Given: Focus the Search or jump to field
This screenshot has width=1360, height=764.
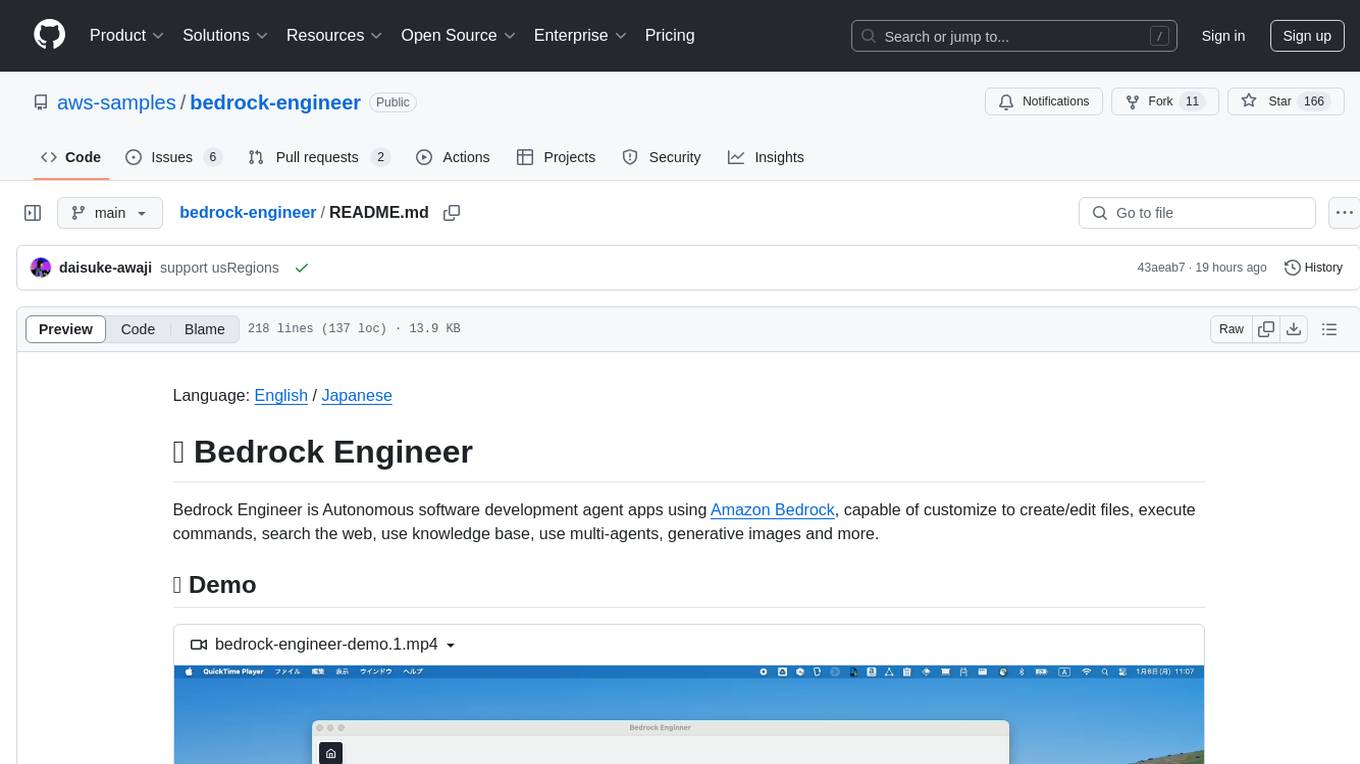Looking at the screenshot, I should (1016, 36).
